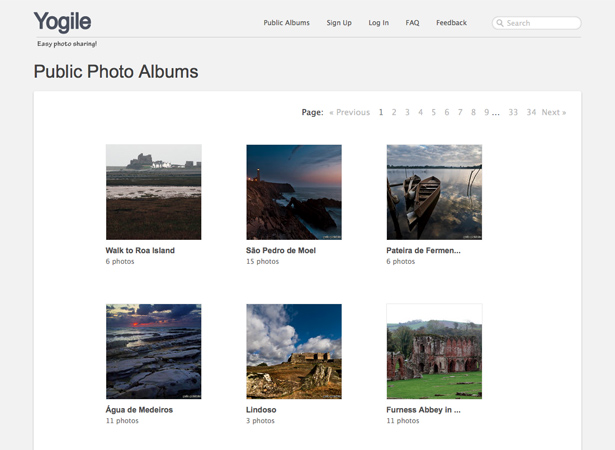
Task: Open the Sign Up page
Action: (x=339, y=23)
